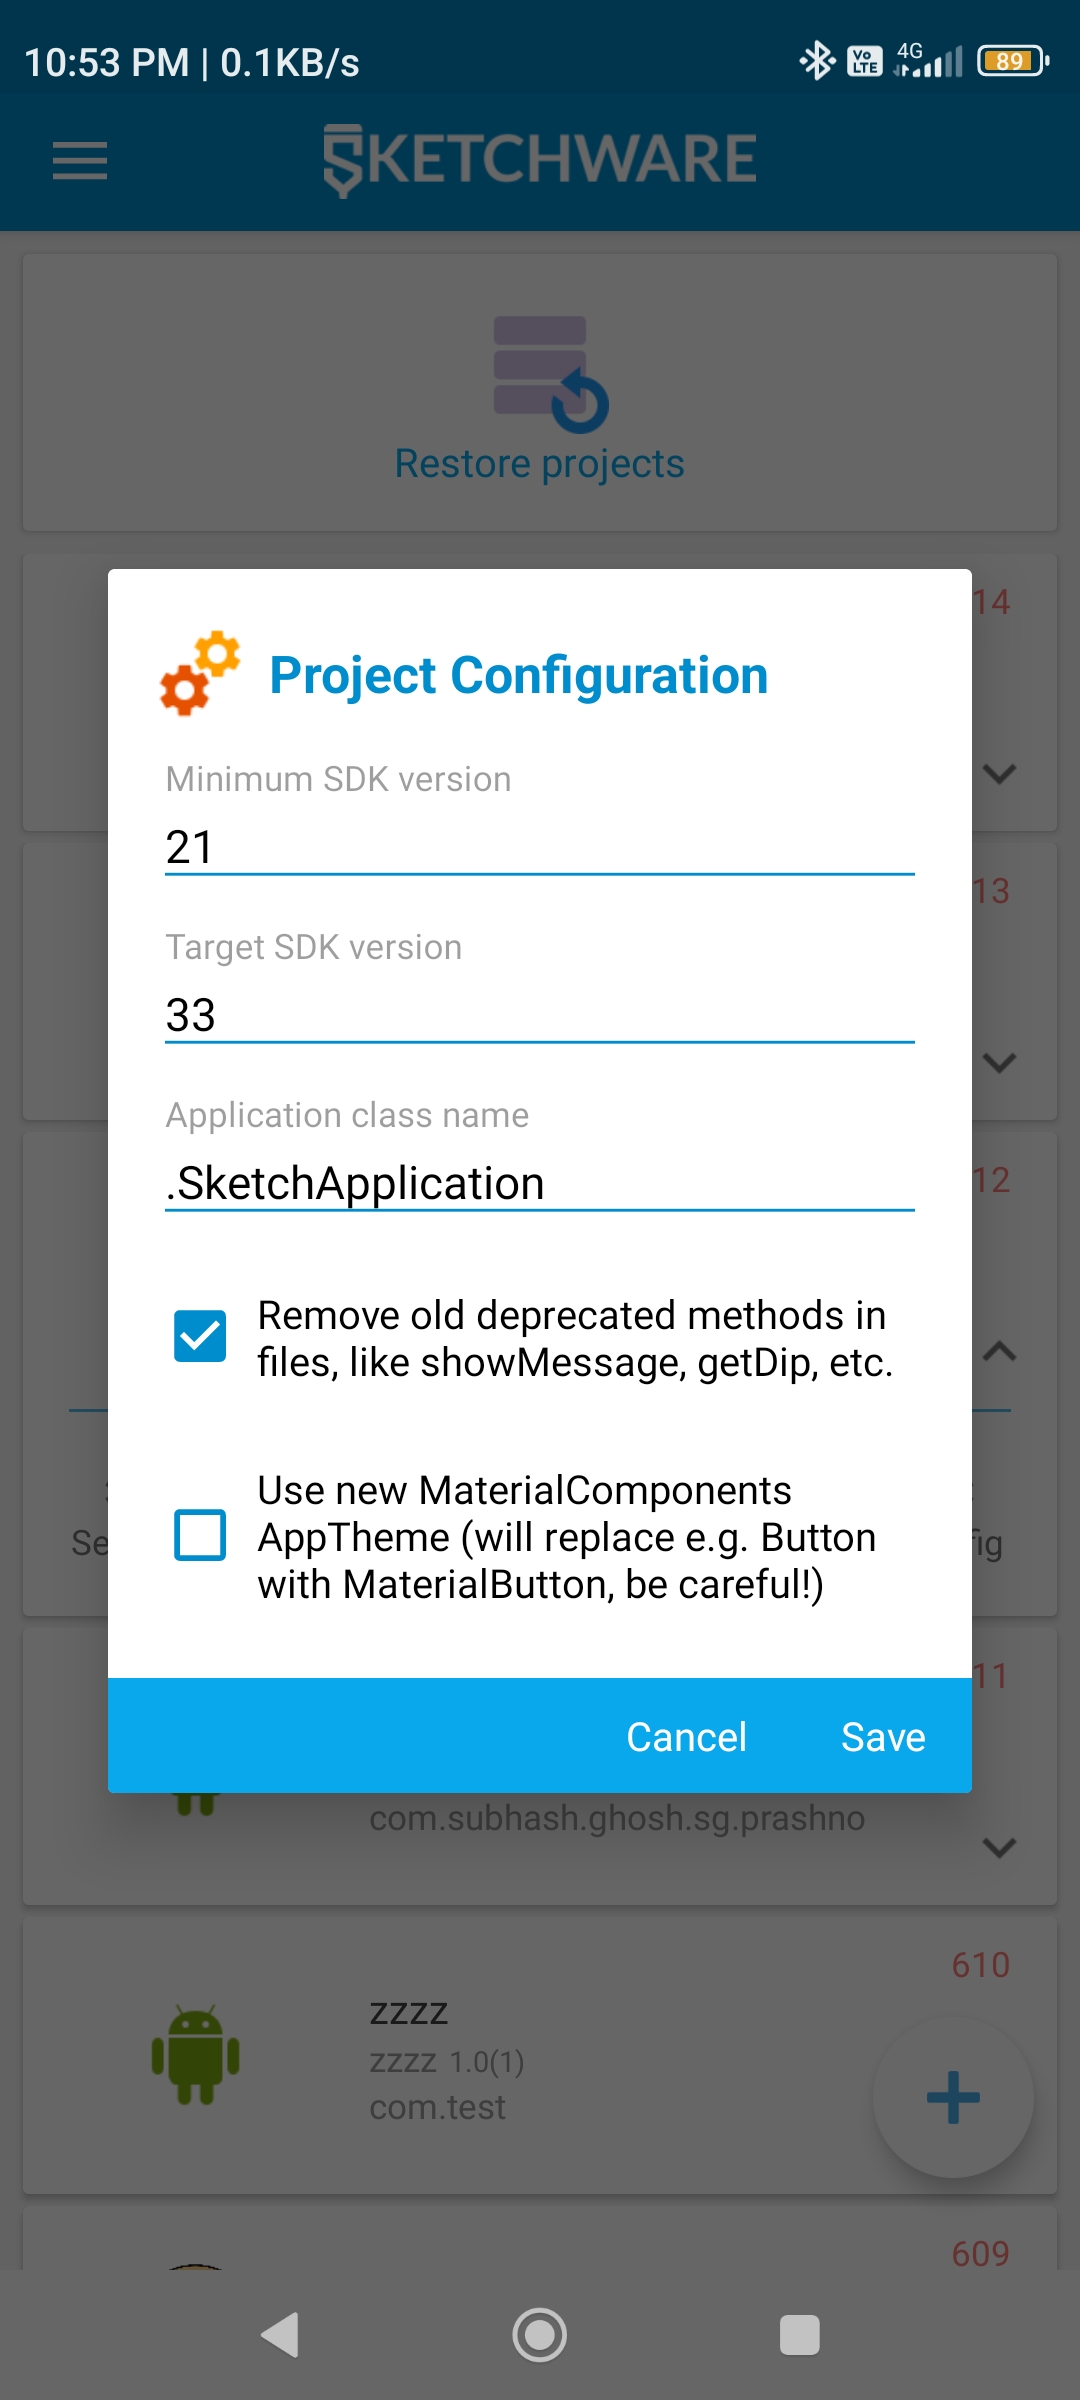Enable the MaterialComponents AppTheme checkbox
The height and width of the screenshot is (2400, 1080).
[199, 1537]
